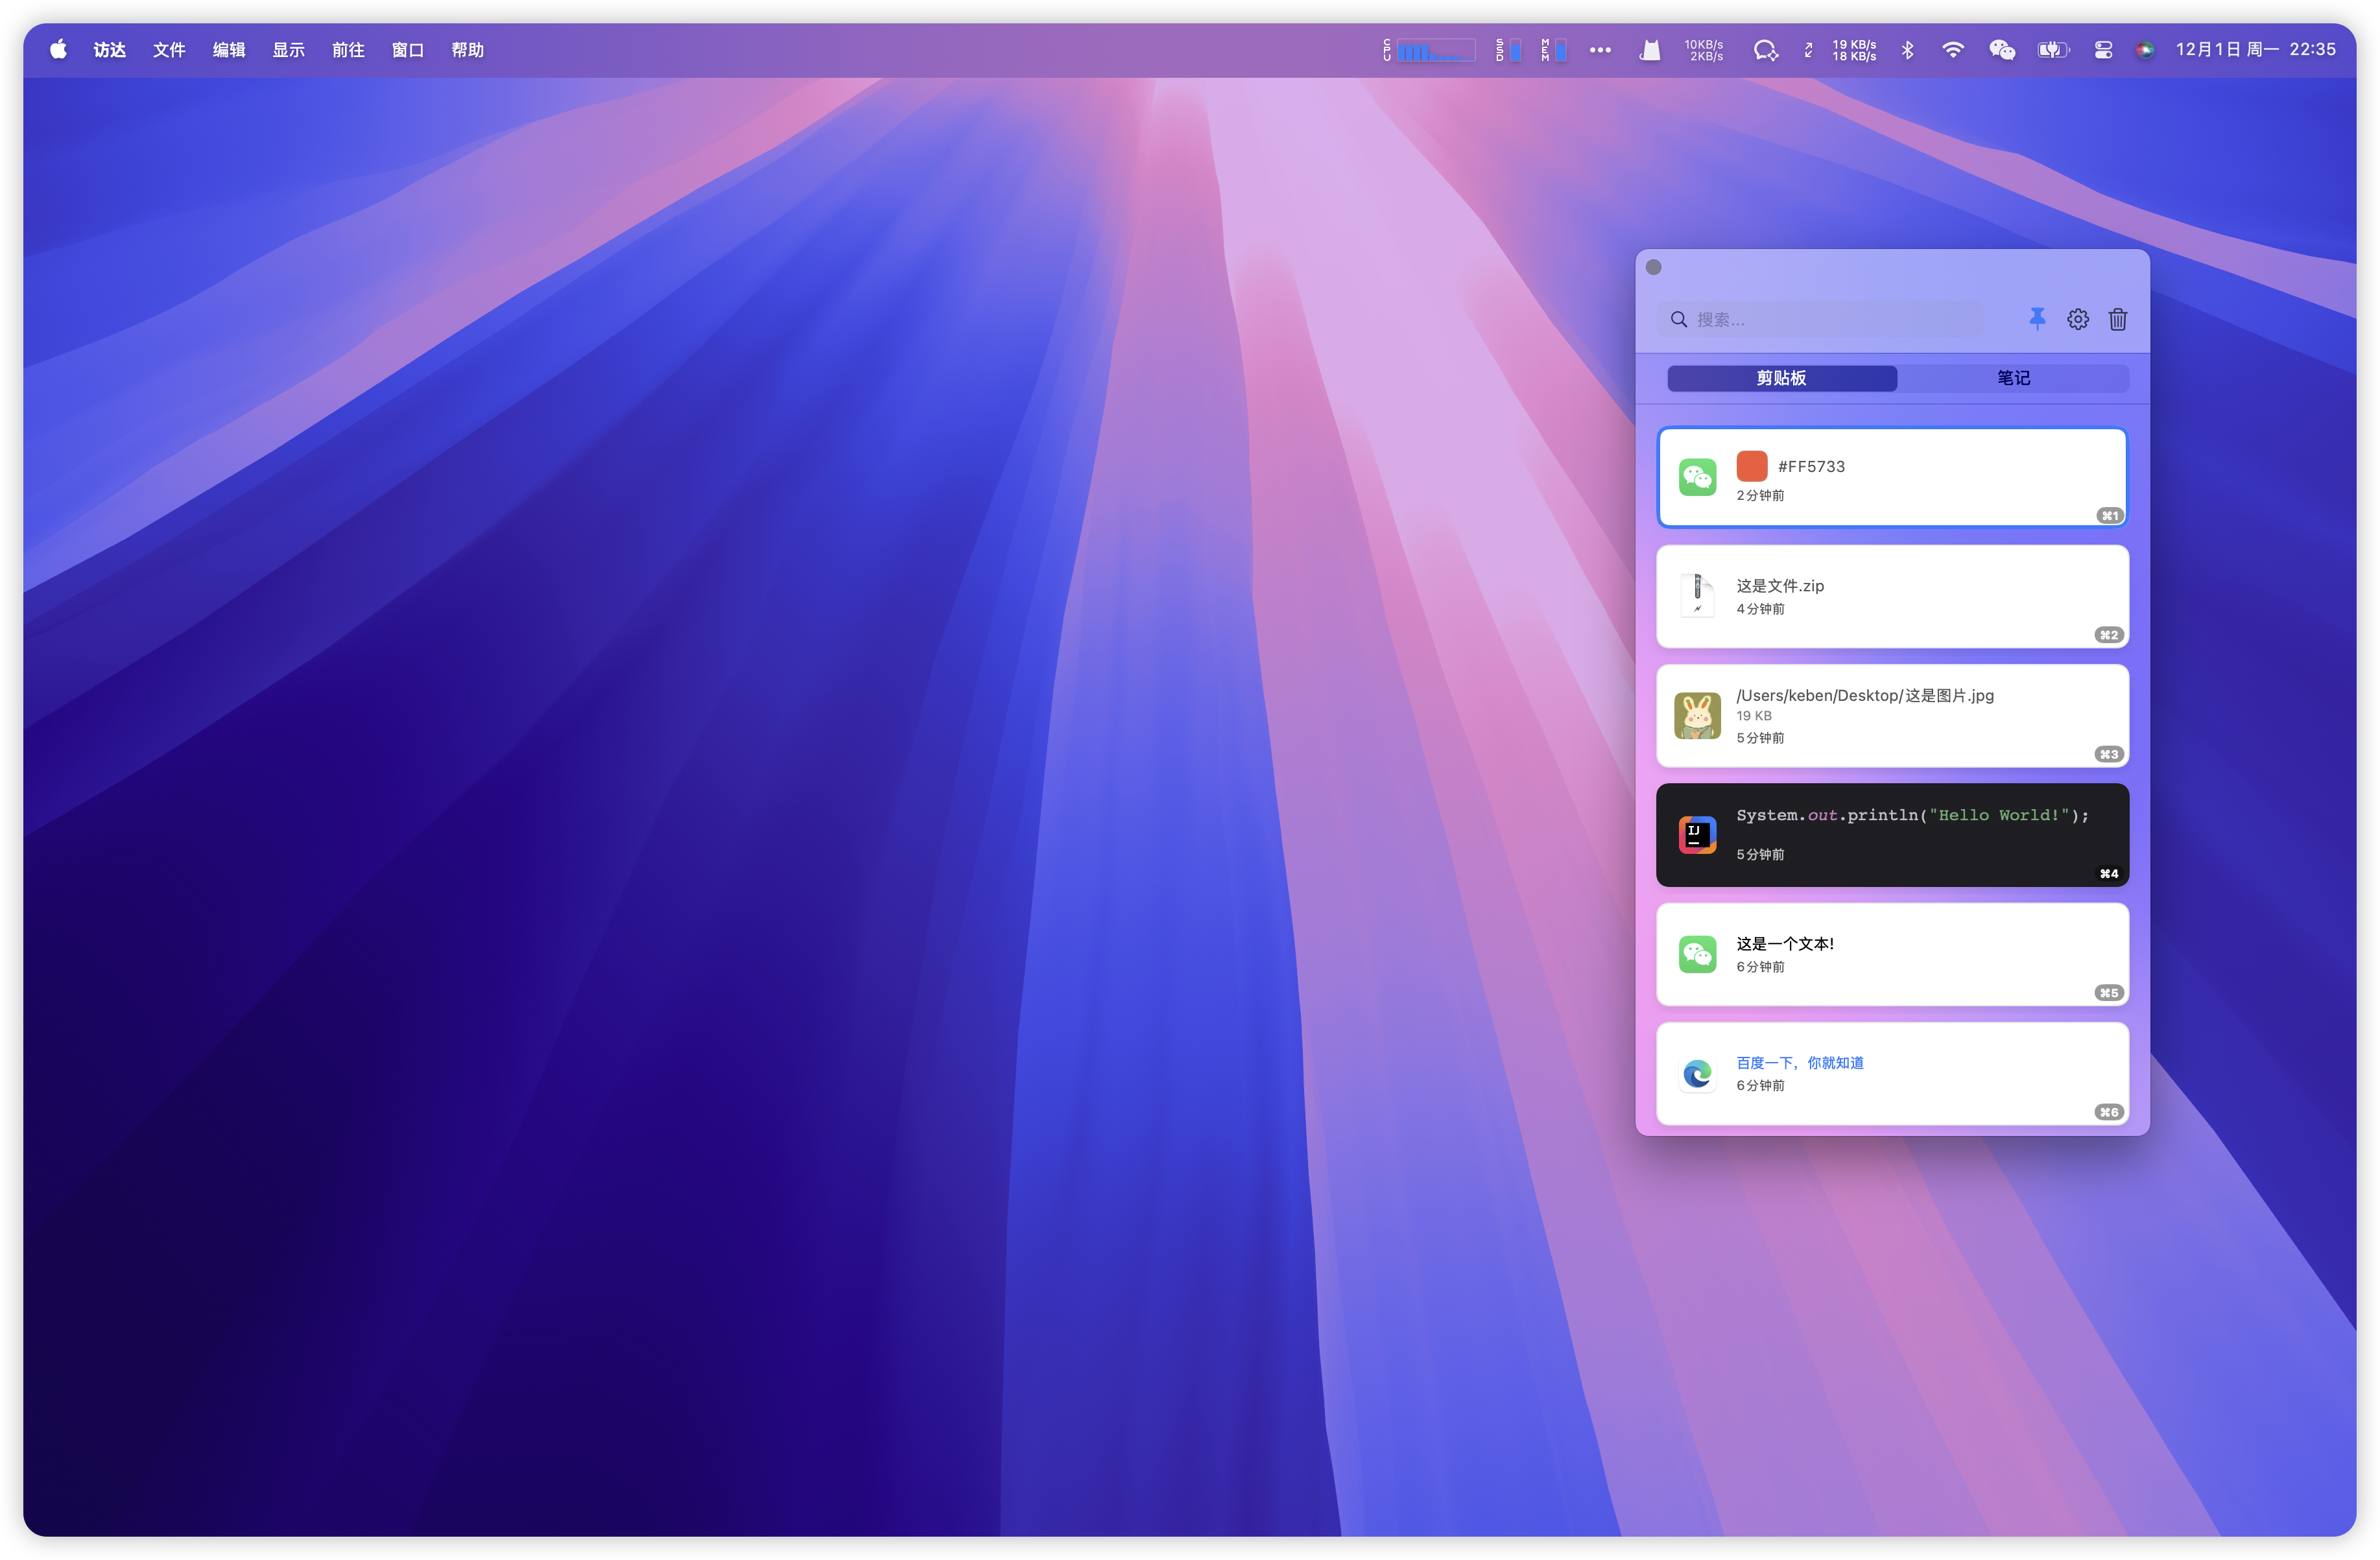Toggle the blue pin icon
2380x1560 pixels.
[2037, 319]
